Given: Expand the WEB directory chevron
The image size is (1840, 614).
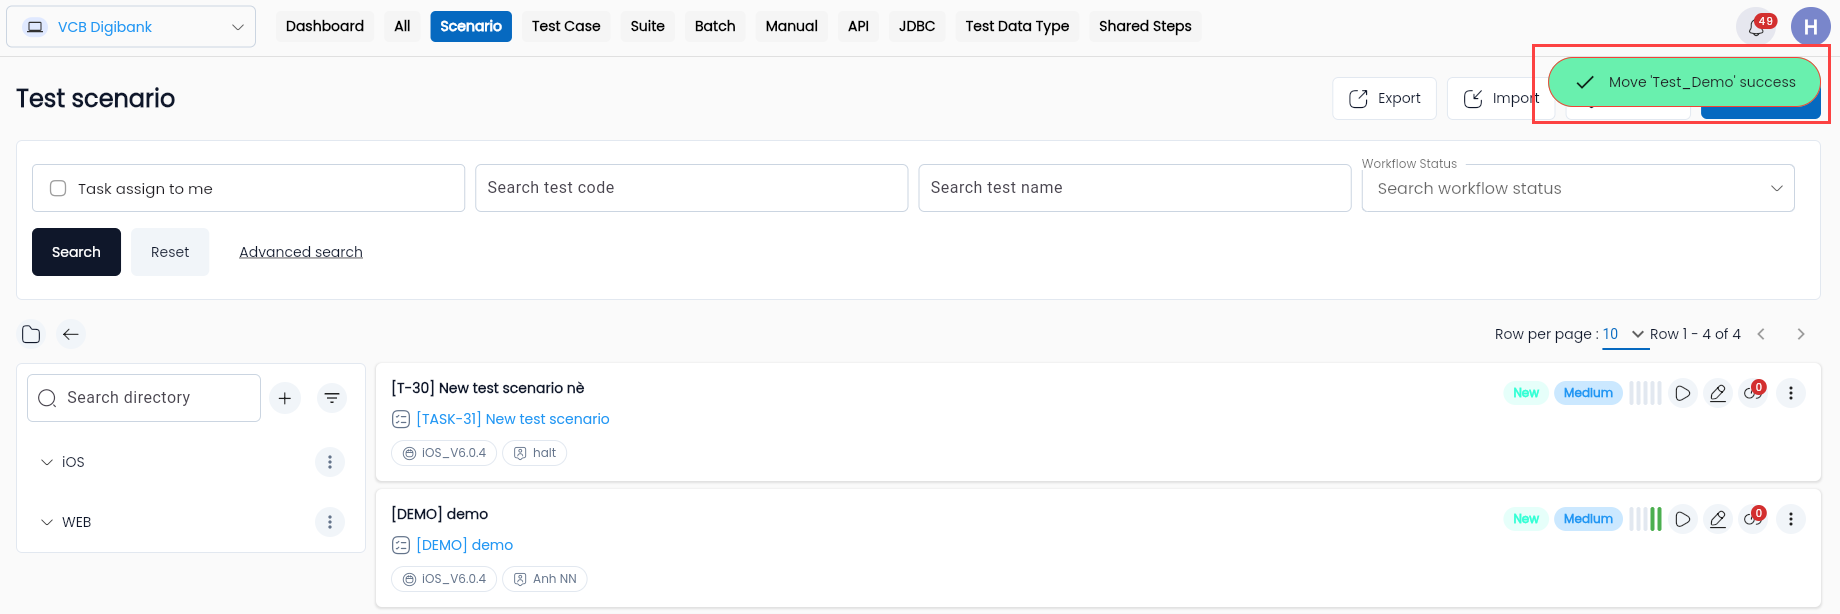Looking at the screenshot, I should (x=47, y=522).
